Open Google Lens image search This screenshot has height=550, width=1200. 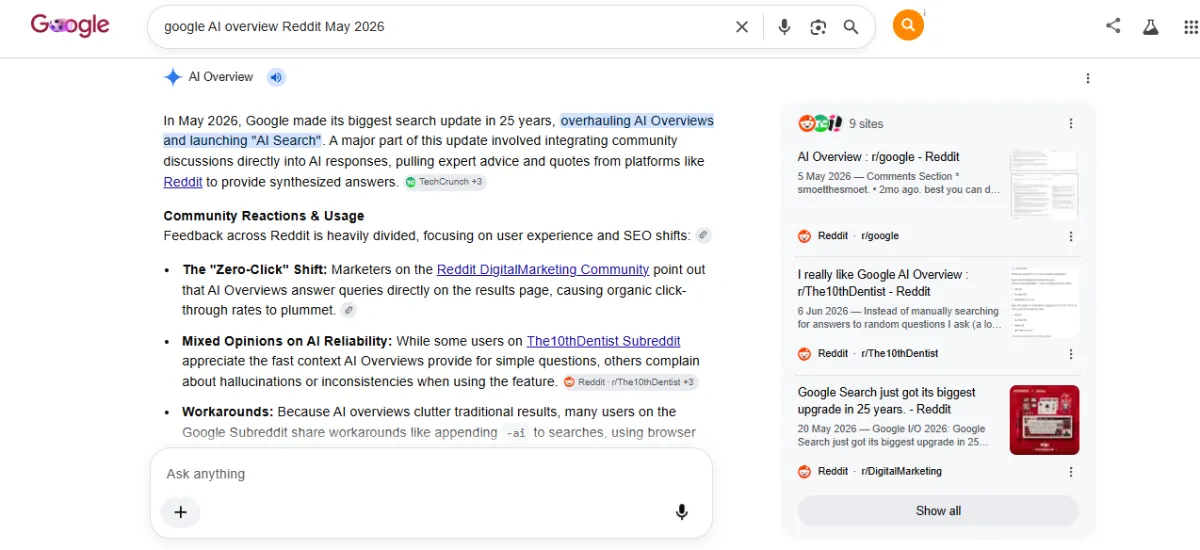tap(818, 27)
